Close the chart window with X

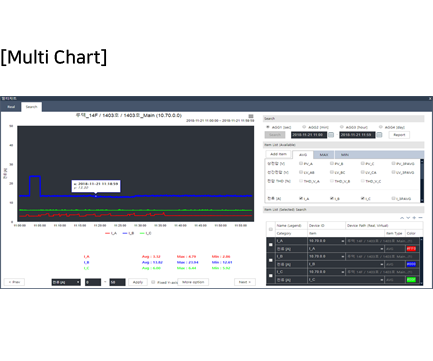(x=430, y=99)
